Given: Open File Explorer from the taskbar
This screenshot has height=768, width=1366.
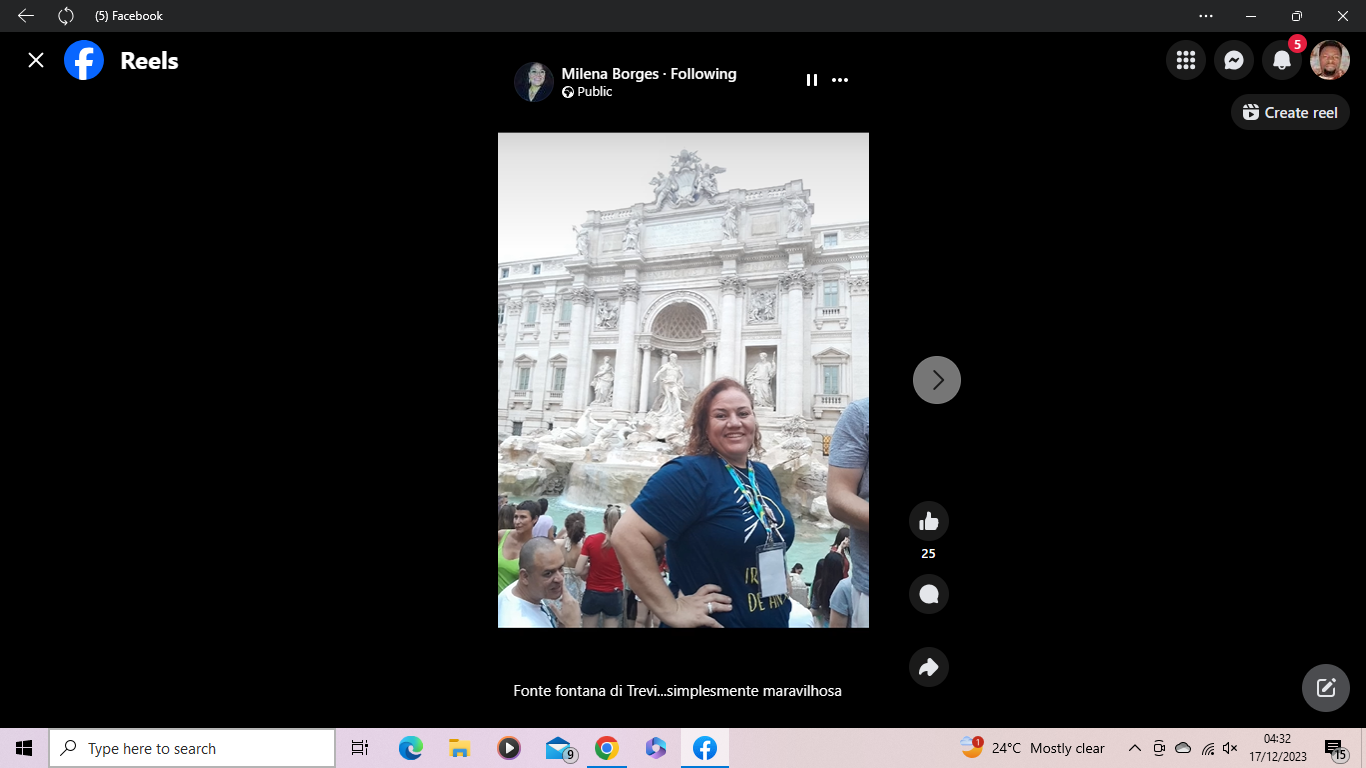Looking at the screenshot, I should pos(460,748).
